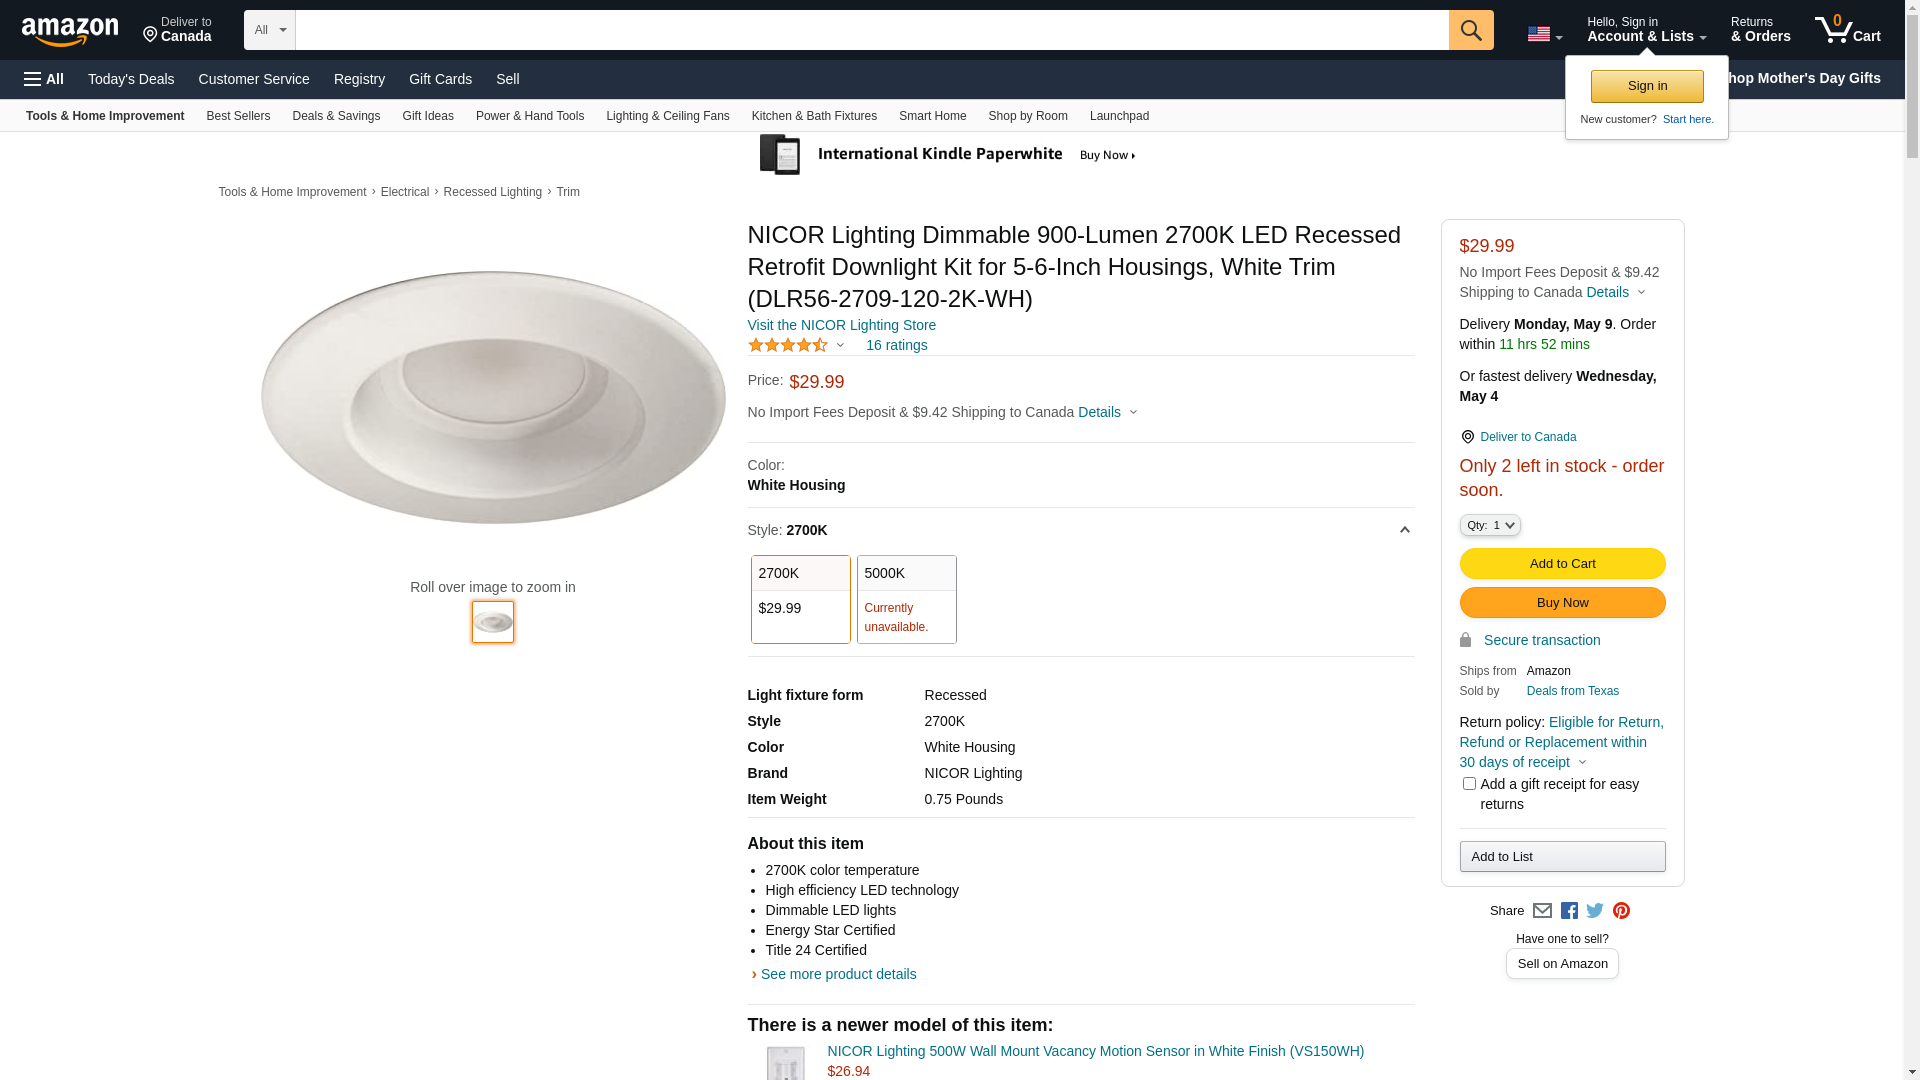Click the product image thumbnail
Screen dimensions: 1920x1080
493,622
